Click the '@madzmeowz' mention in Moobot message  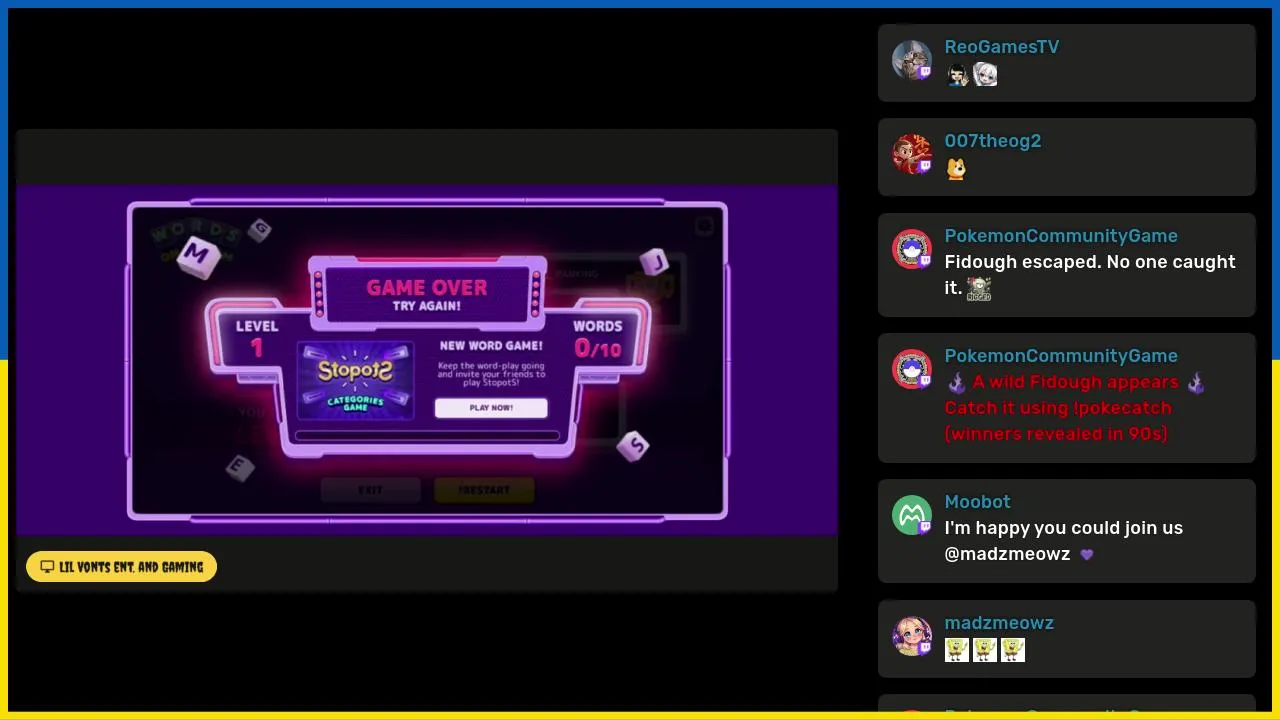pos(1007,554)
